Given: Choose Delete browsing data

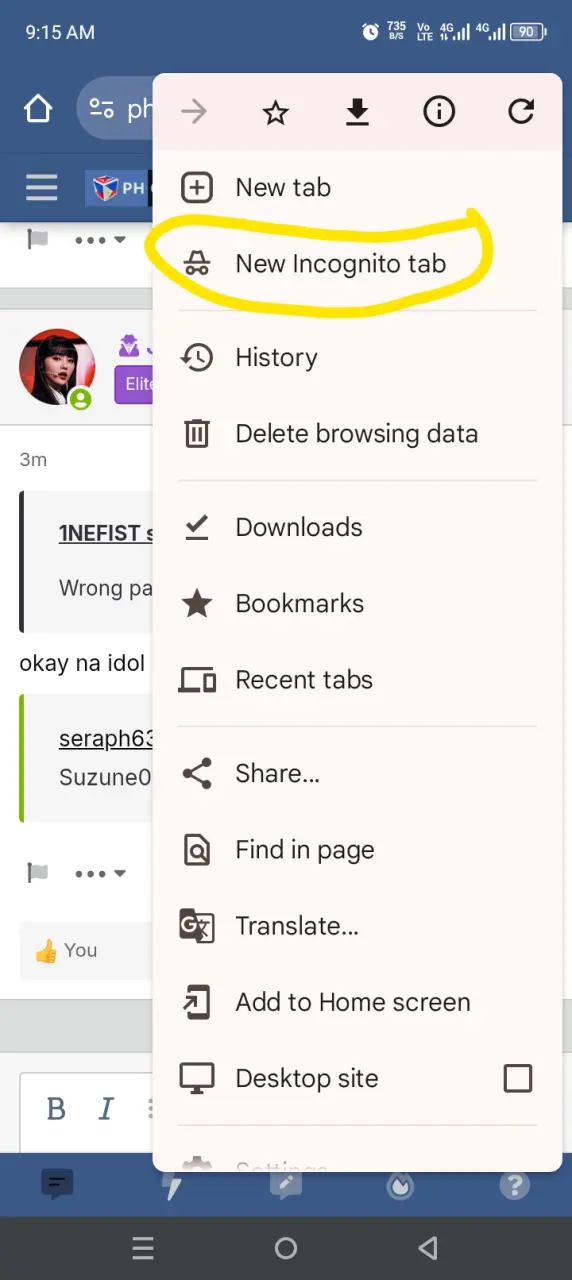Looking at the screenshot, I should (x=357, y=433).
